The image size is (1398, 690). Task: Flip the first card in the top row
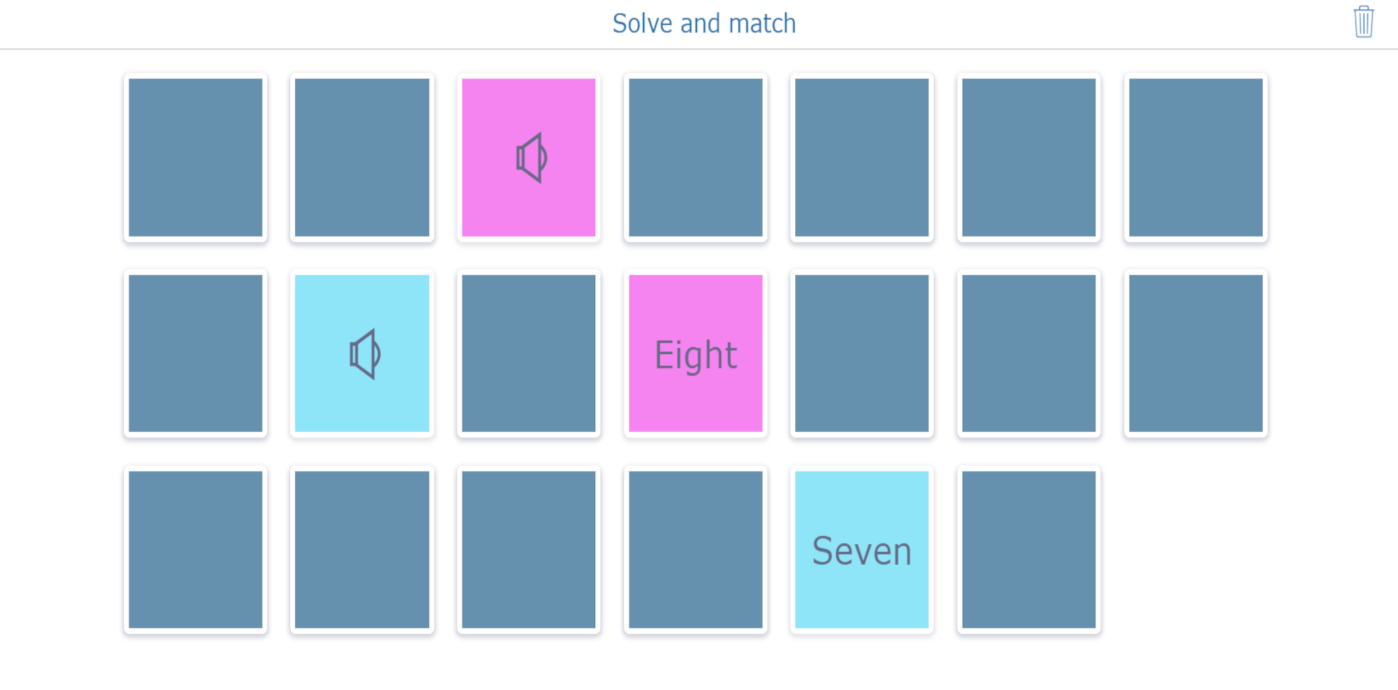pos(196,158)
